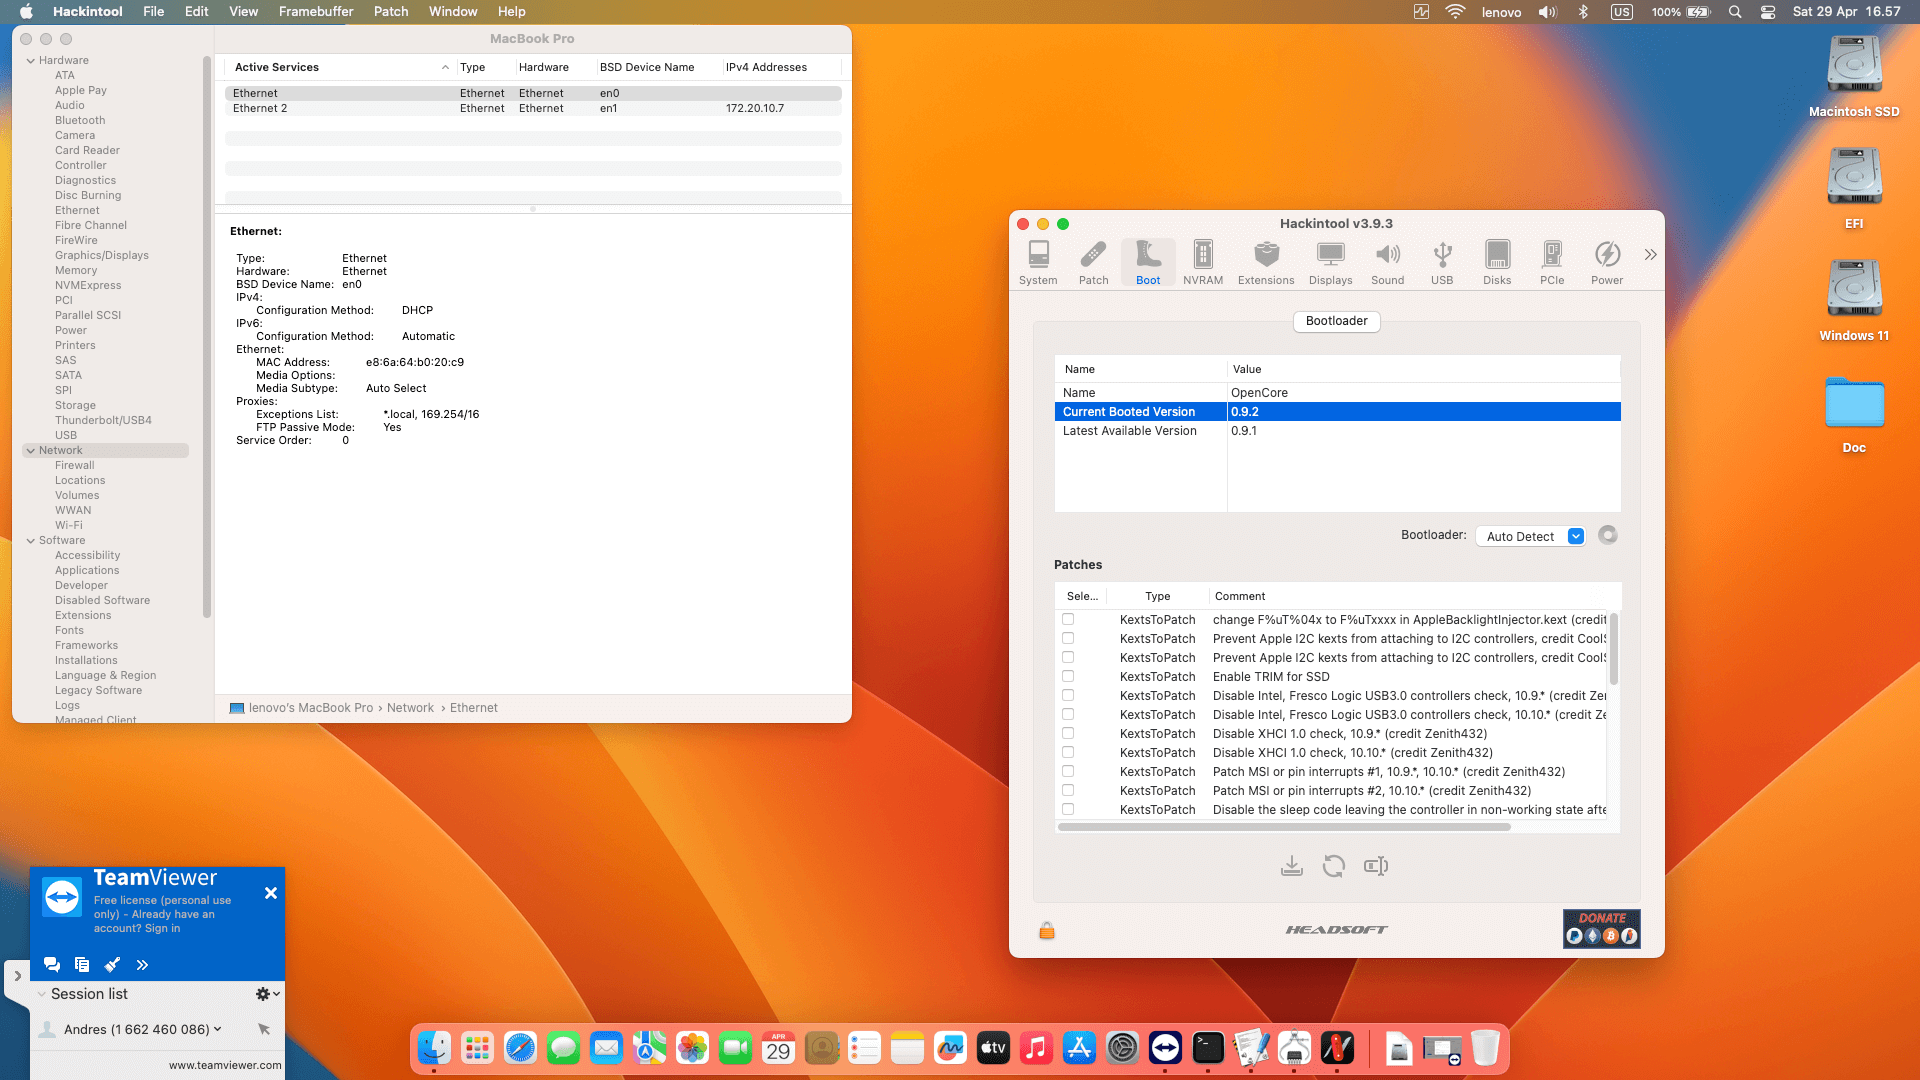Select Graphics/Displays in the sidebar
Viewport: 1920px width, 1080px height.
(102, 256)
